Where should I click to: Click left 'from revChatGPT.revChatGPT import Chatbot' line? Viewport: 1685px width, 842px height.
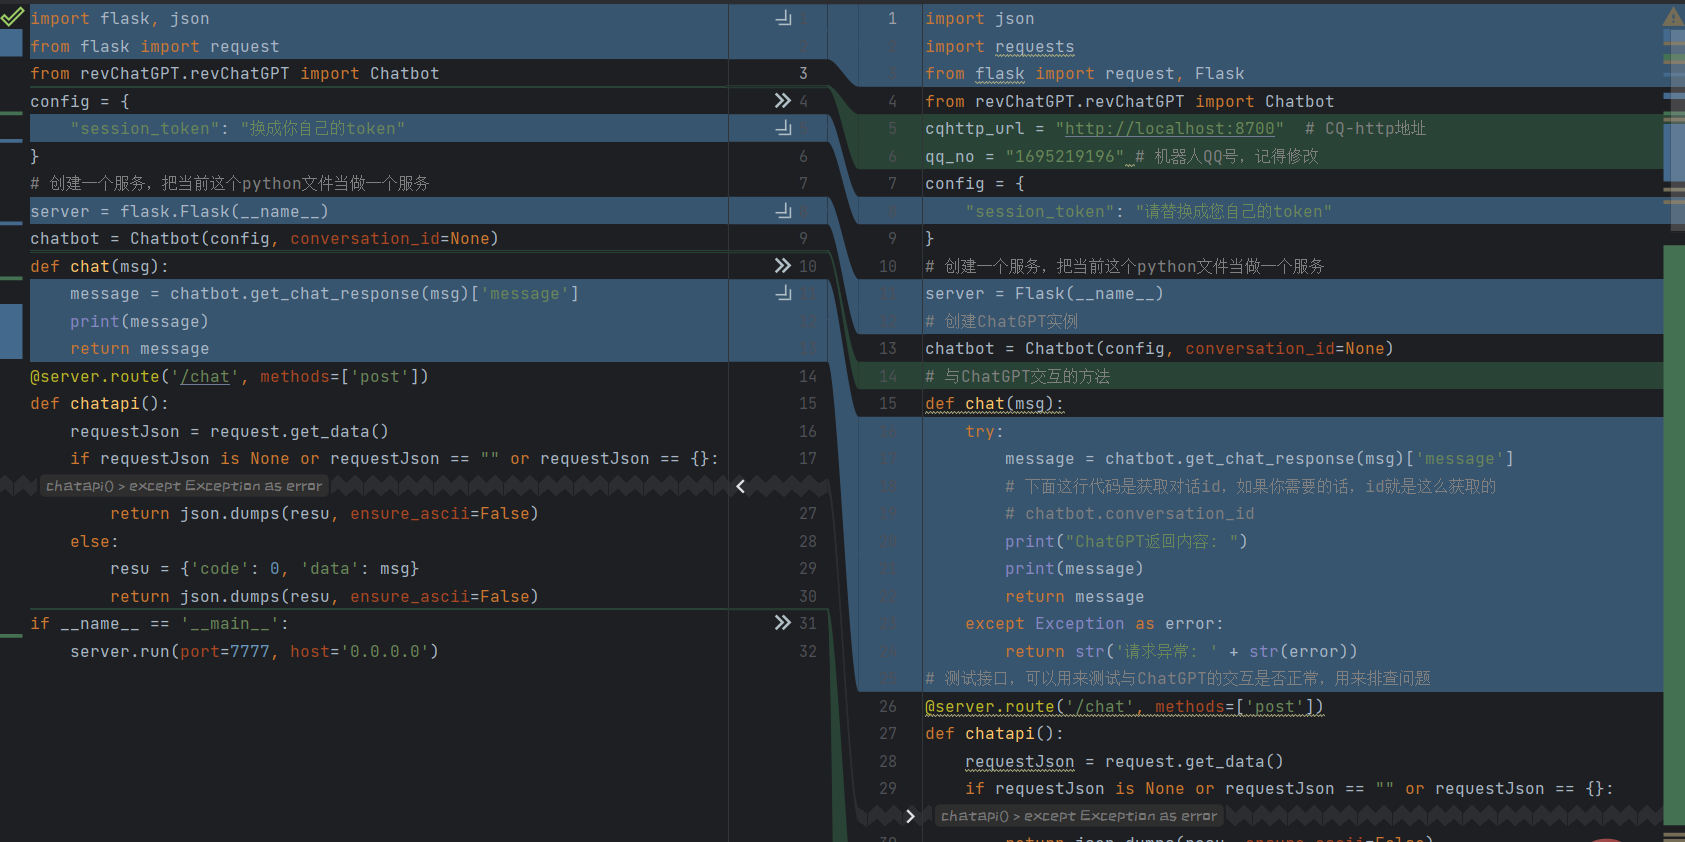[235, 73]
